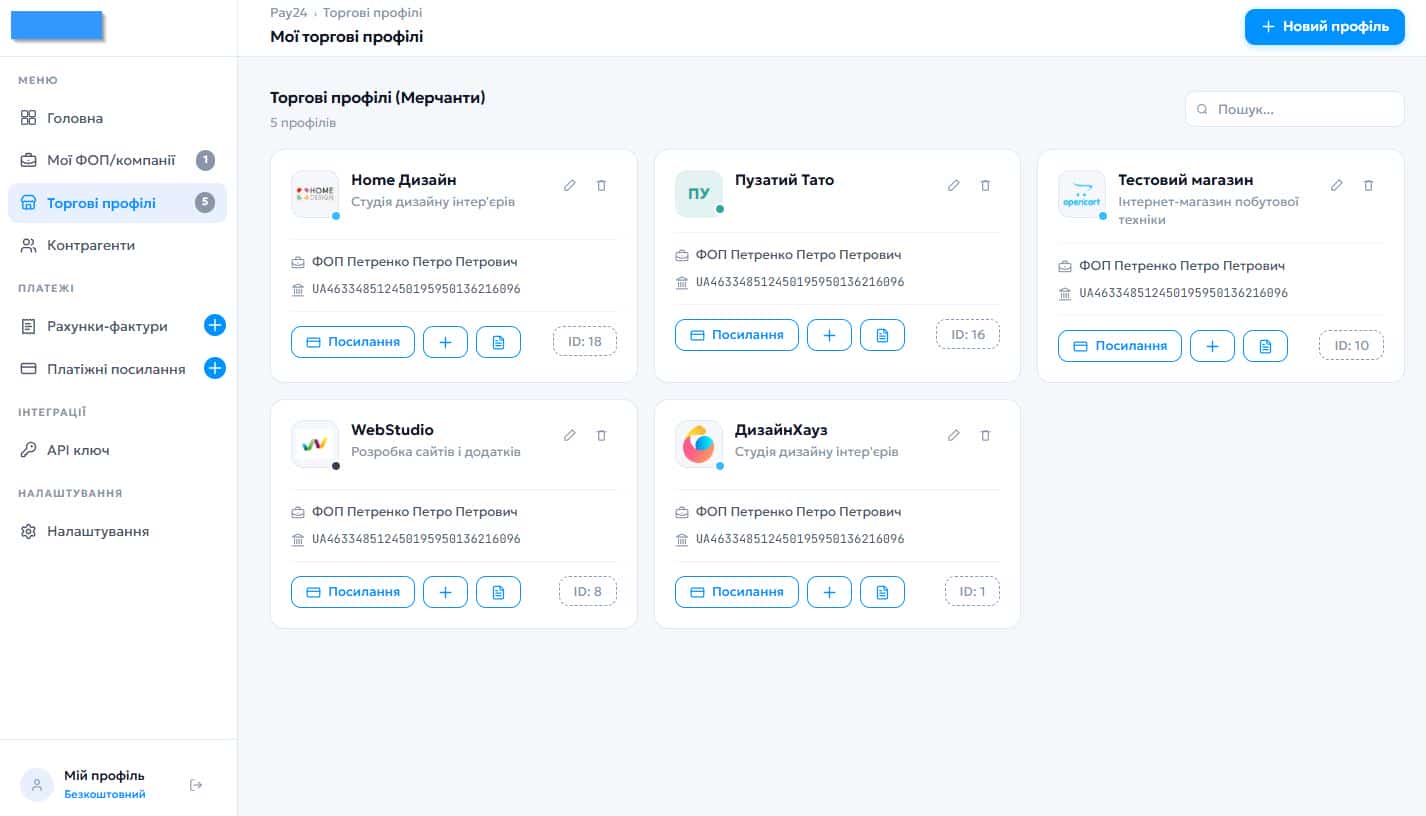1426x816 pixels.
Task: Edit the ДизайнХауз profile pencil icon
Action: [x=954, y=435]
